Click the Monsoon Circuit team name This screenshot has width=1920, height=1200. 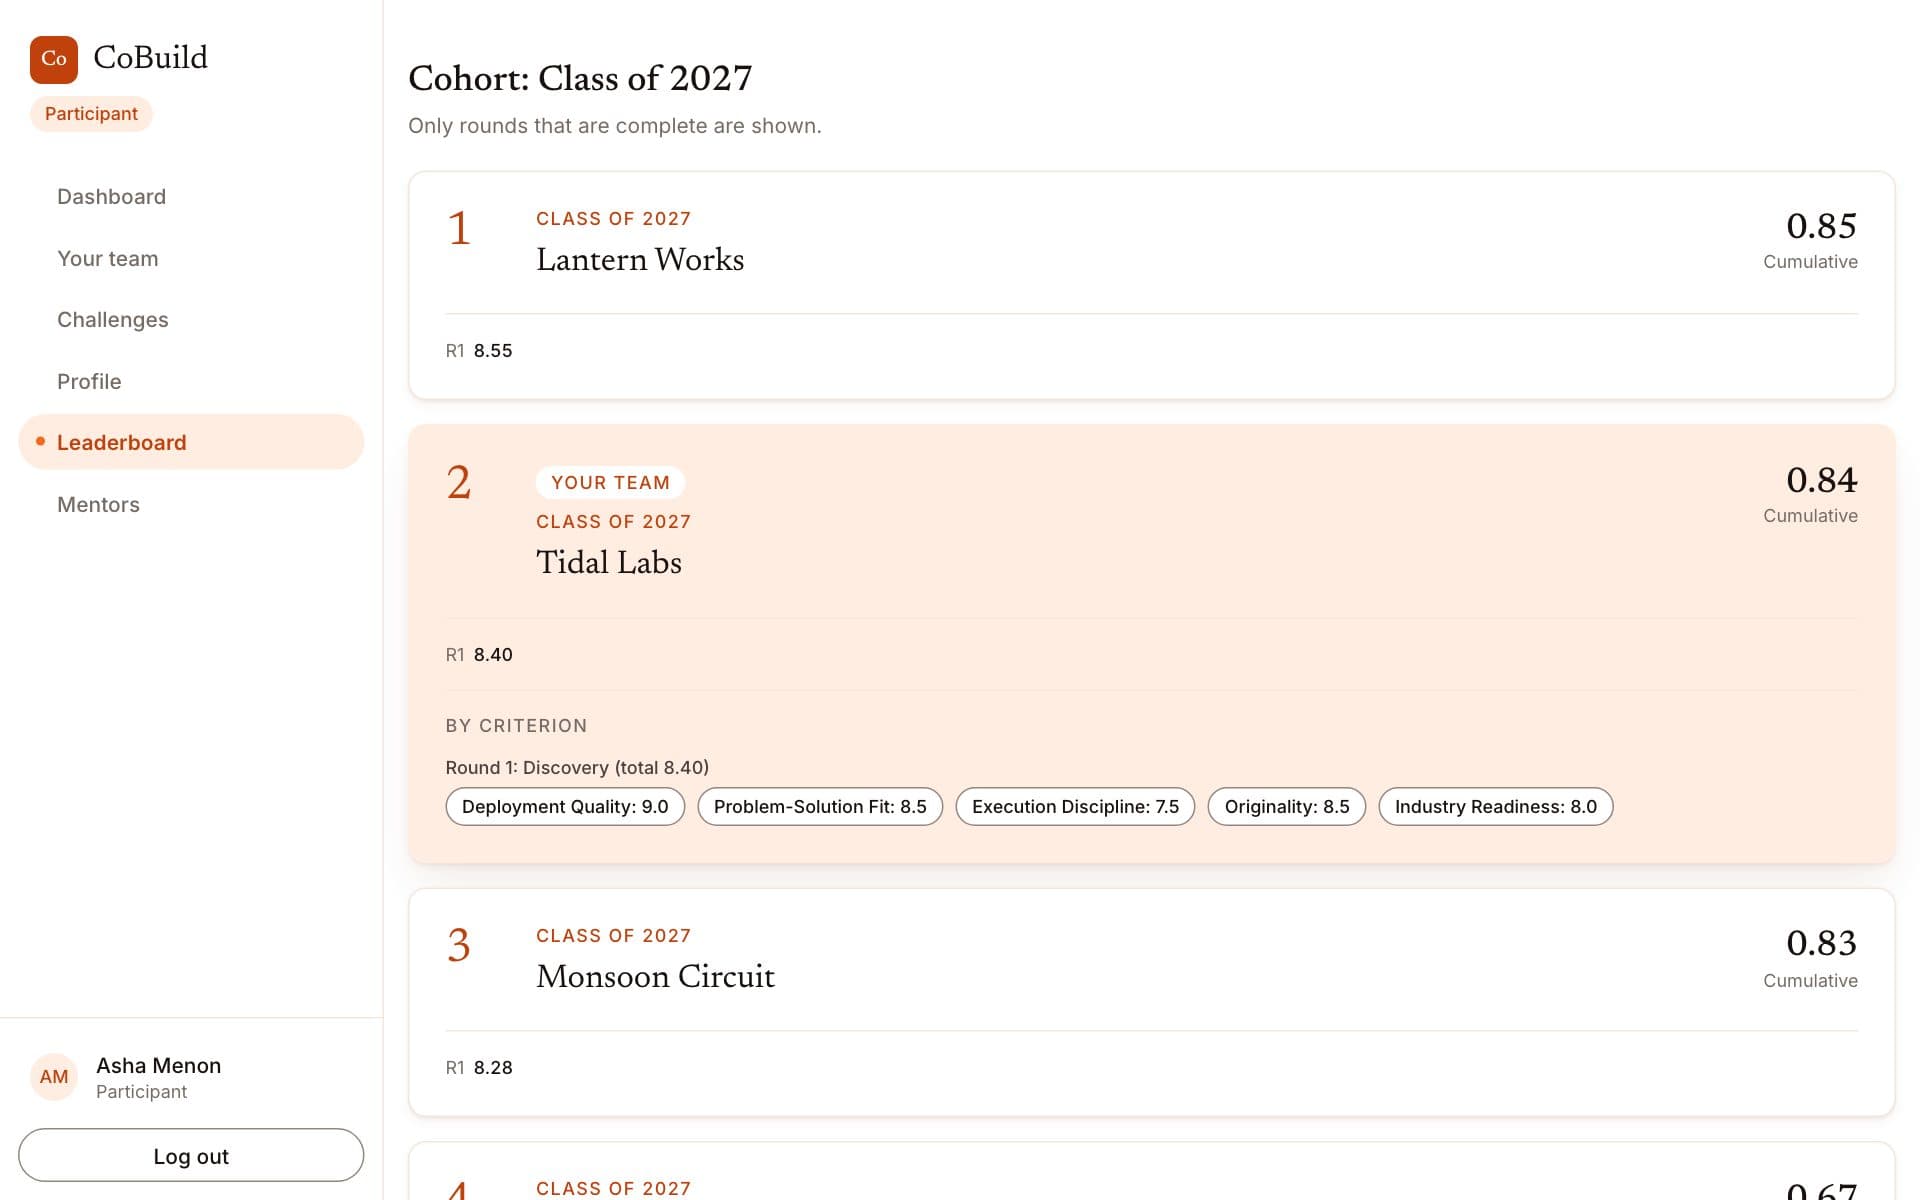coord(655,976)
